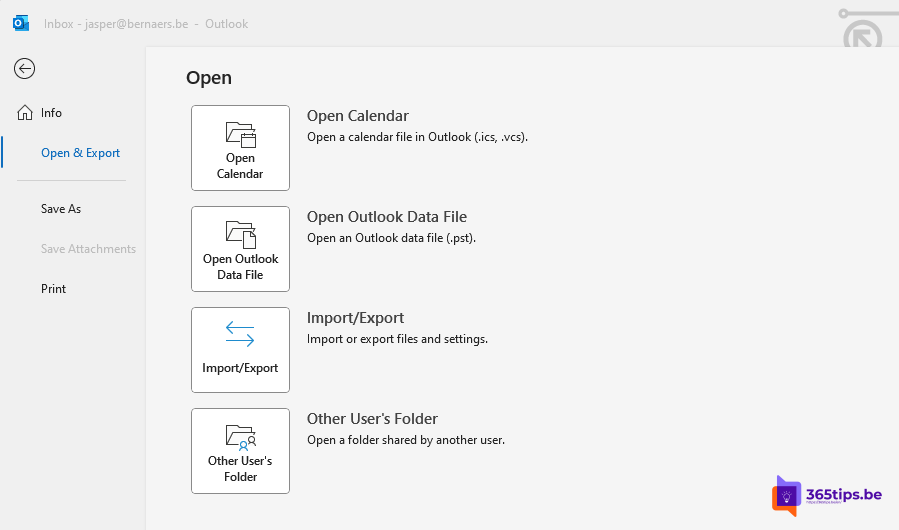Click the Info home icon
899x530 pixels.
click(25, 112)
